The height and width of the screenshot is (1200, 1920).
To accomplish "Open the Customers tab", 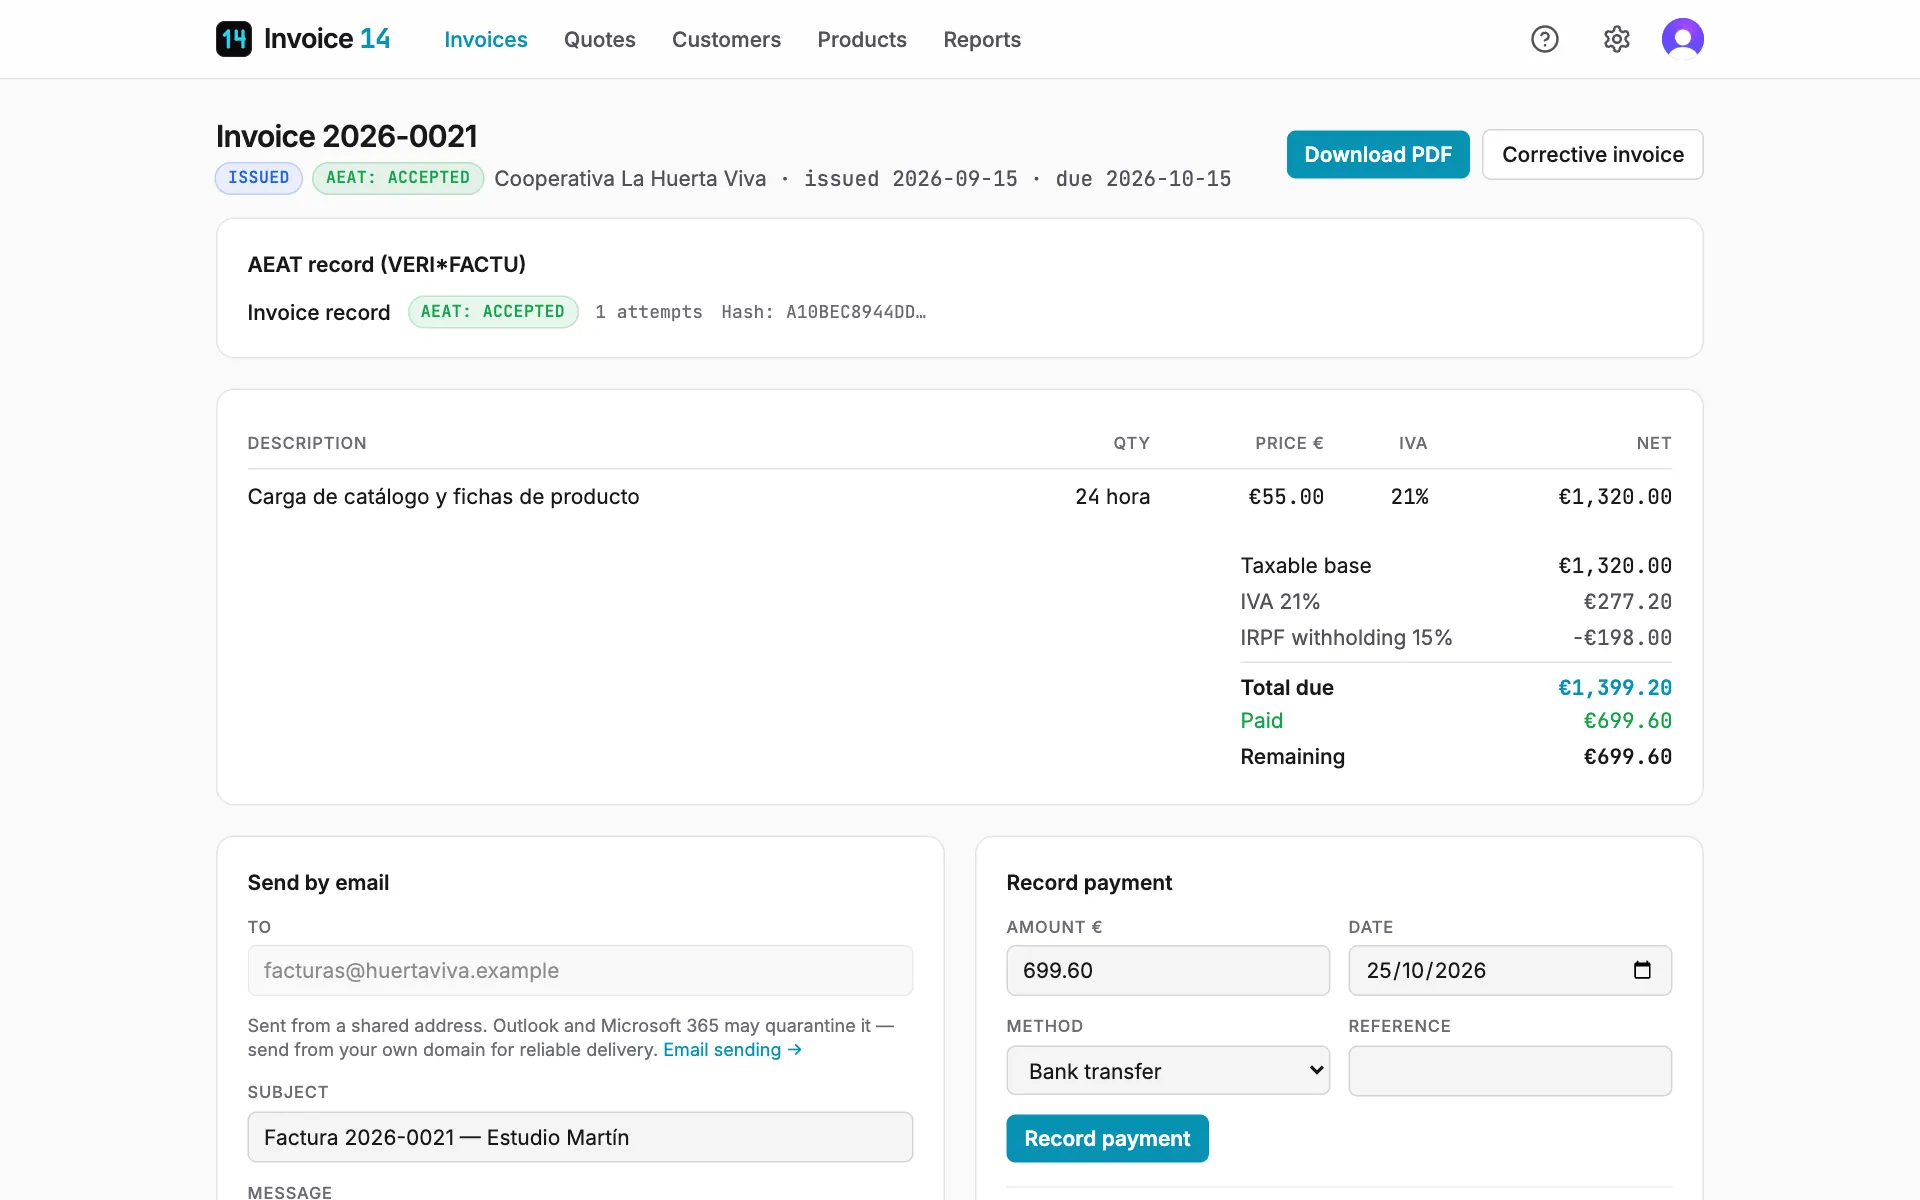I will pos(726,39).
